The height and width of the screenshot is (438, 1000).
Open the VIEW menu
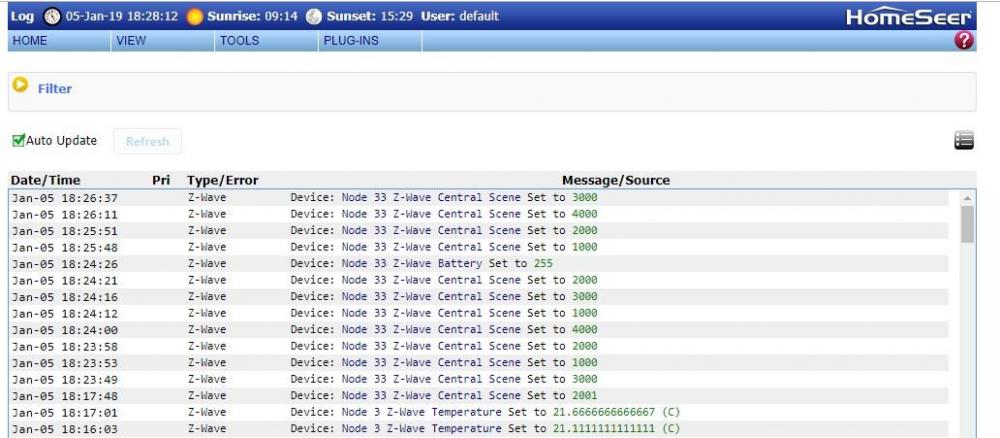tap(131, 41)
